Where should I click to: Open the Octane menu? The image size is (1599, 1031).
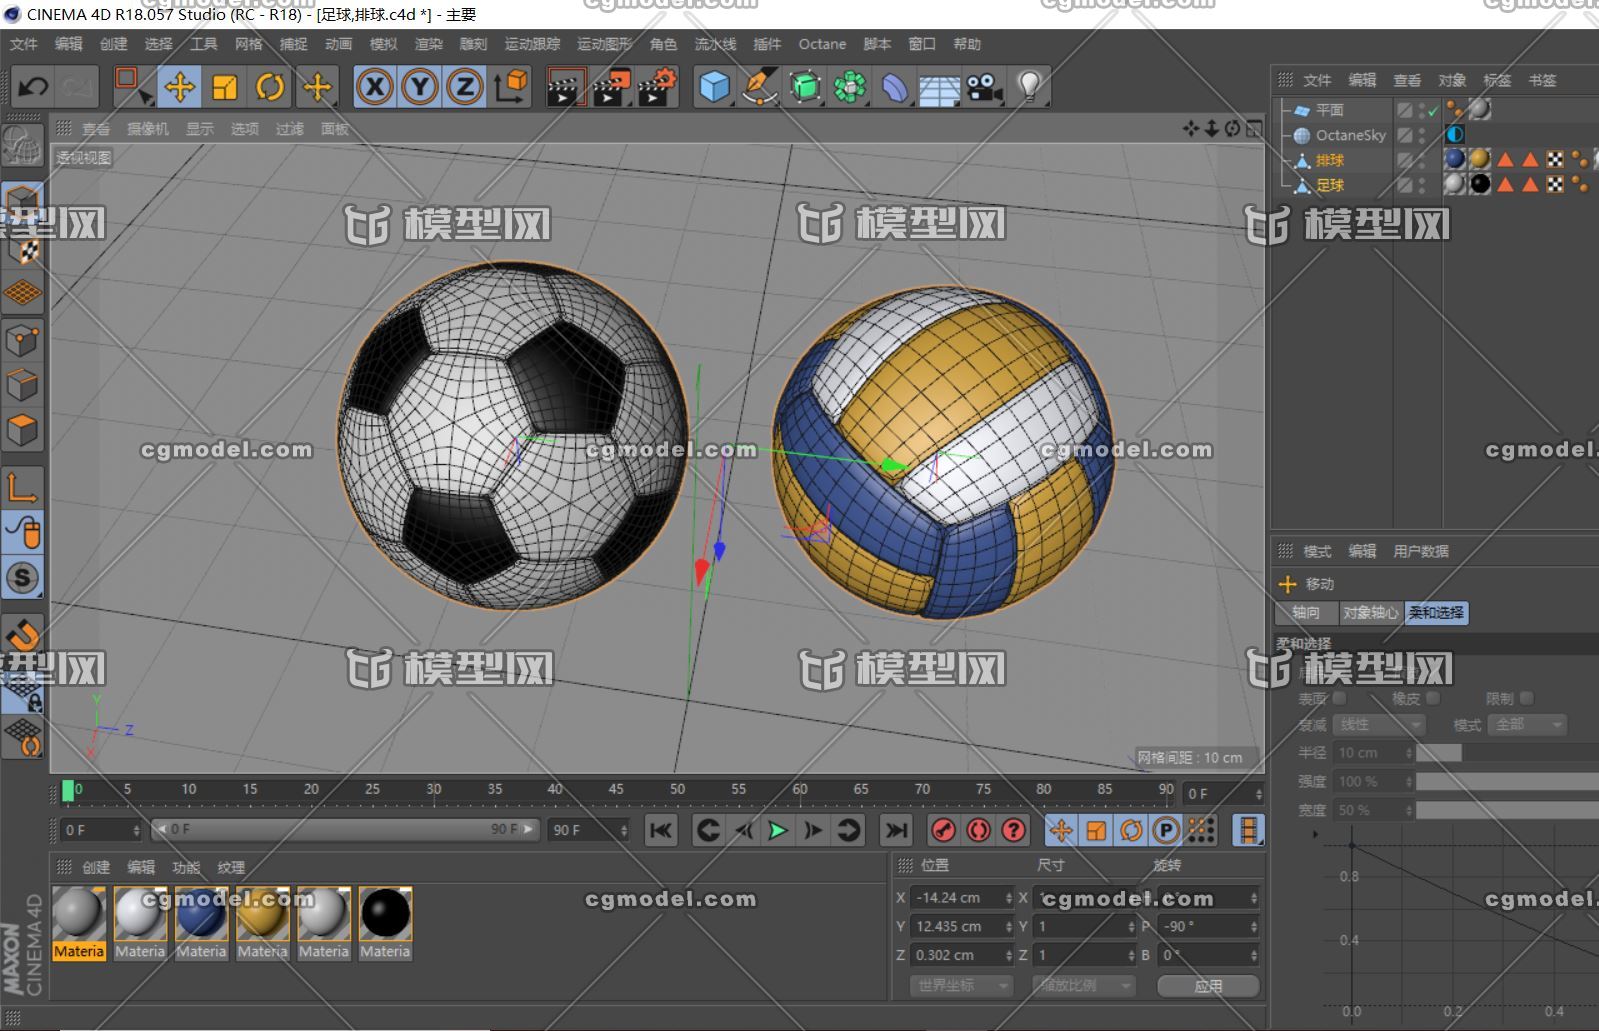coord(822,44)
